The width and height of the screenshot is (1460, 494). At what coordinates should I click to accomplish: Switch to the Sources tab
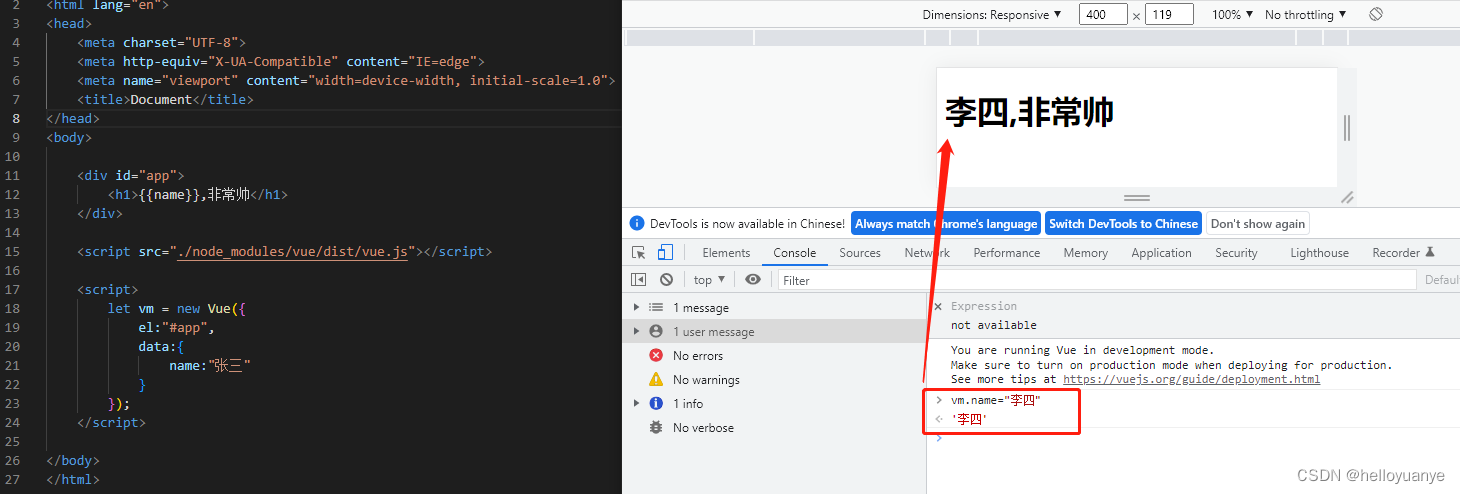(860, 253)
